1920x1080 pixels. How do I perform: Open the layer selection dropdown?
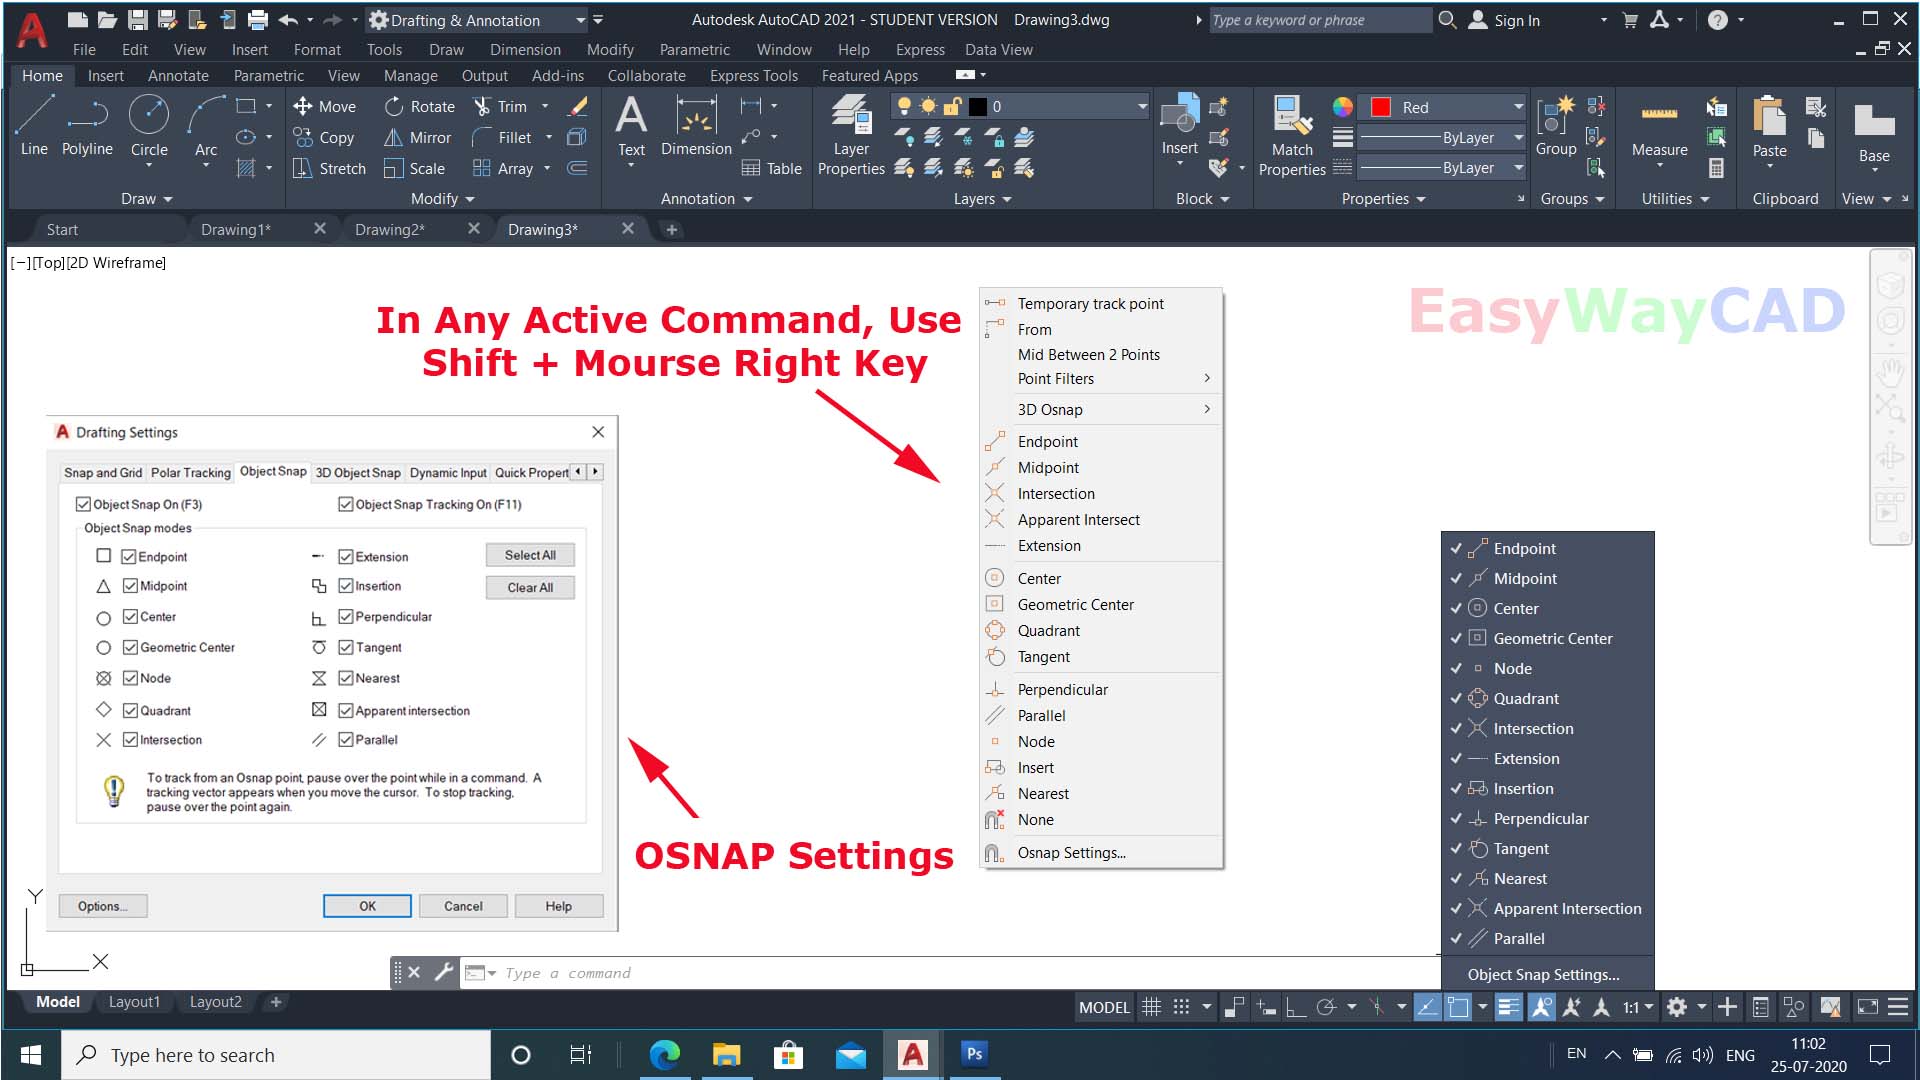click(x=1141, y=105)
